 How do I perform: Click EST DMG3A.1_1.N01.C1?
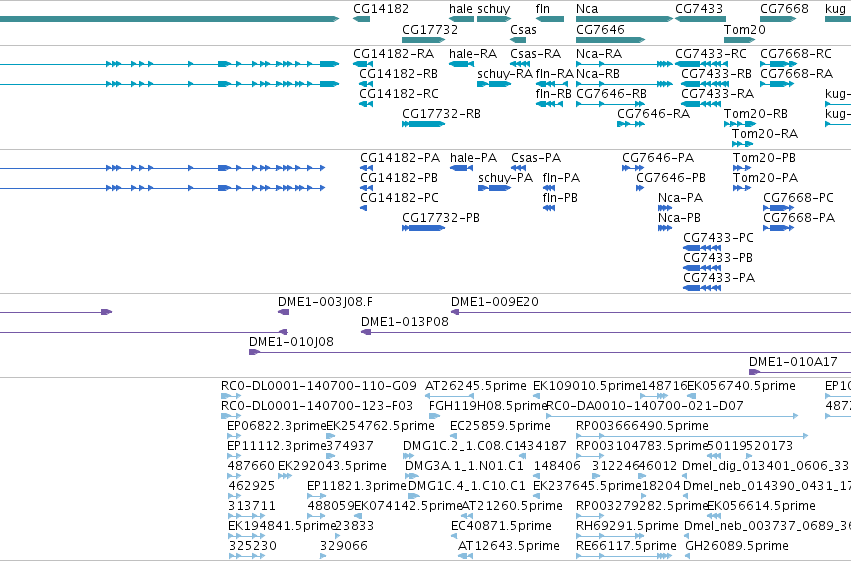[464, 466]
